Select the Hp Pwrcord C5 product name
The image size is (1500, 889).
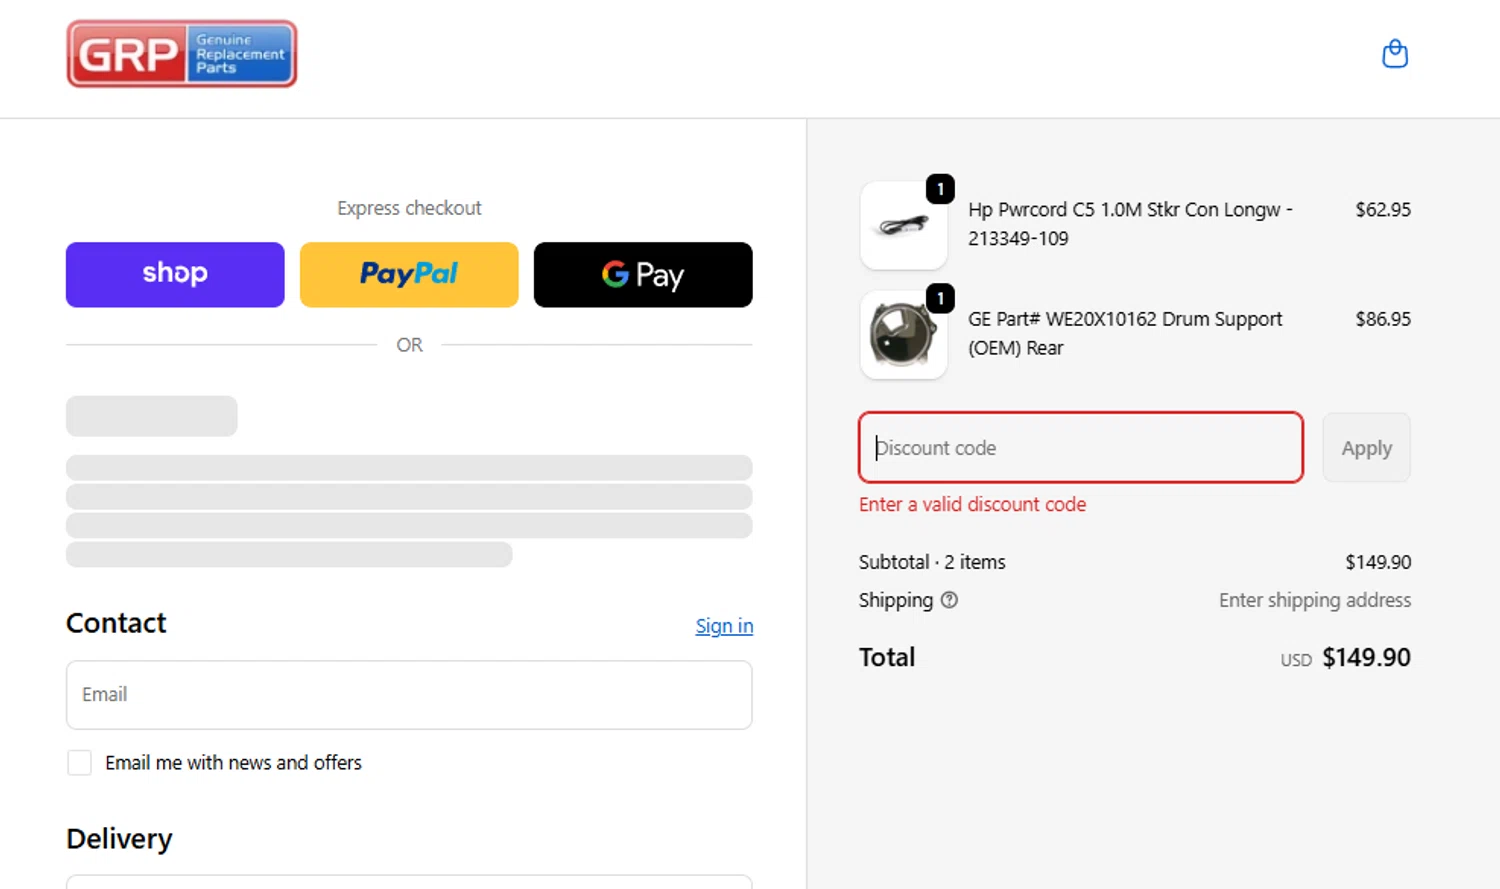click(x=1130, y=224)
